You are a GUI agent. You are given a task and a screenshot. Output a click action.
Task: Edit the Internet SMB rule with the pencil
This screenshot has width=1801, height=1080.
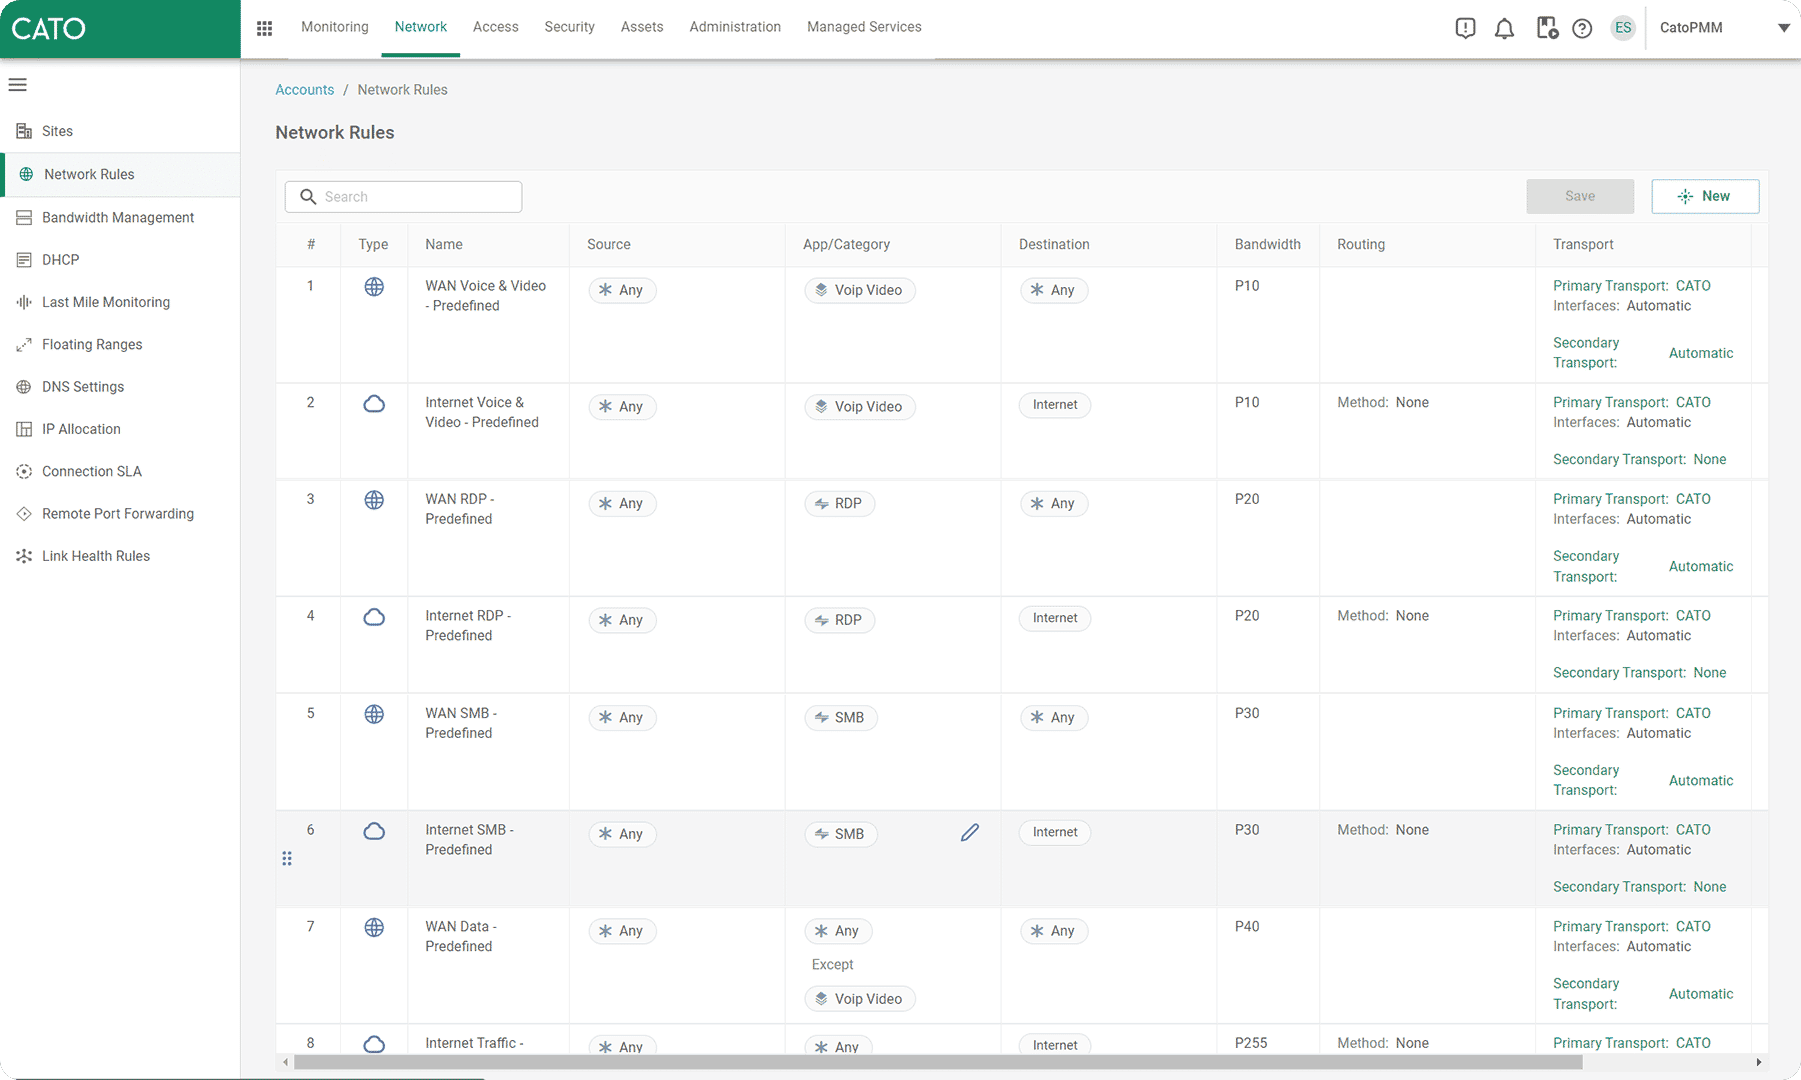point(968,831)
